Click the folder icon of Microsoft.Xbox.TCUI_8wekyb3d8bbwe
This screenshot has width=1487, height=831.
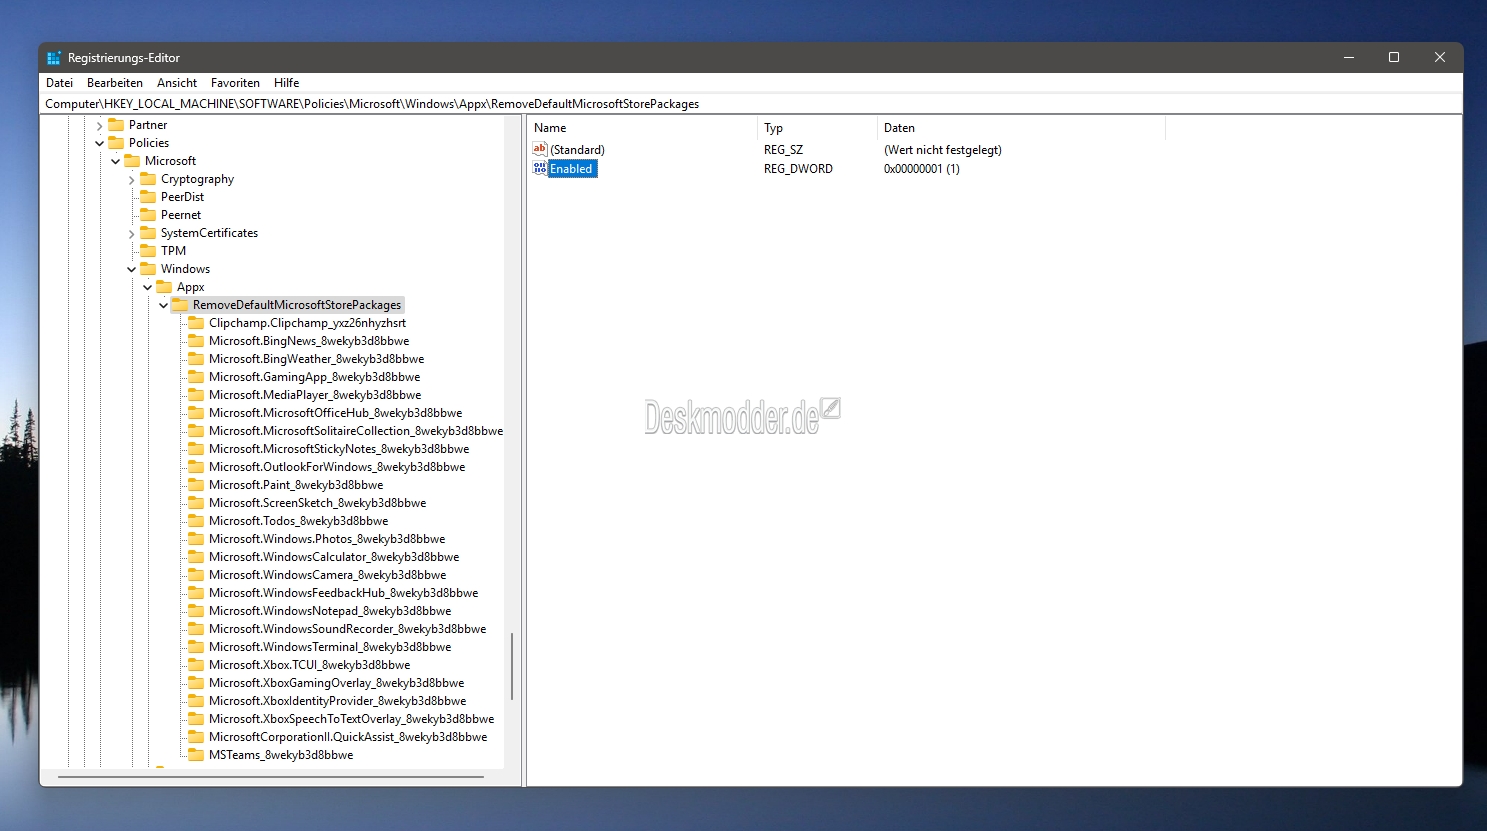pos(196,665)
